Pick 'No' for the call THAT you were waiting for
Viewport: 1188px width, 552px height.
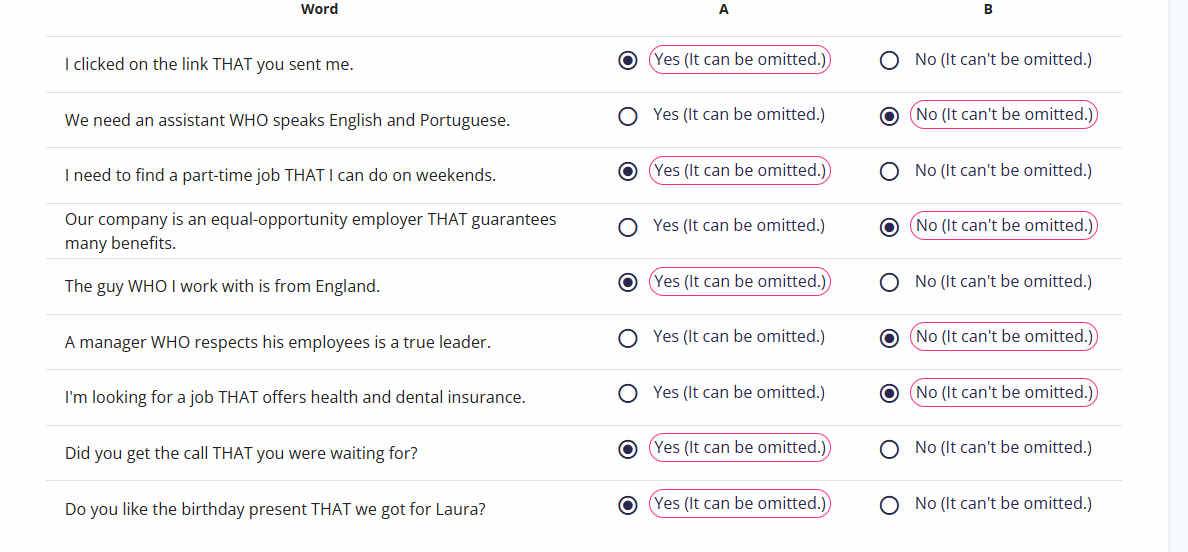[889, 449]
